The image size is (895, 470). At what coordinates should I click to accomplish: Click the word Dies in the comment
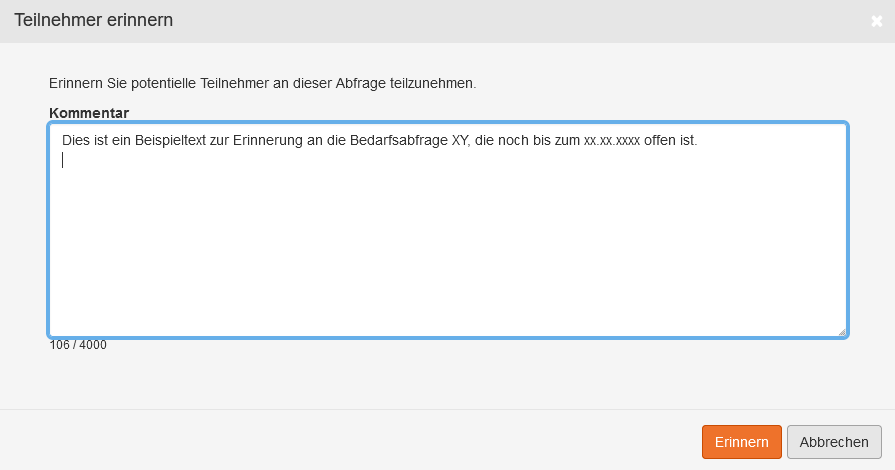75,141
